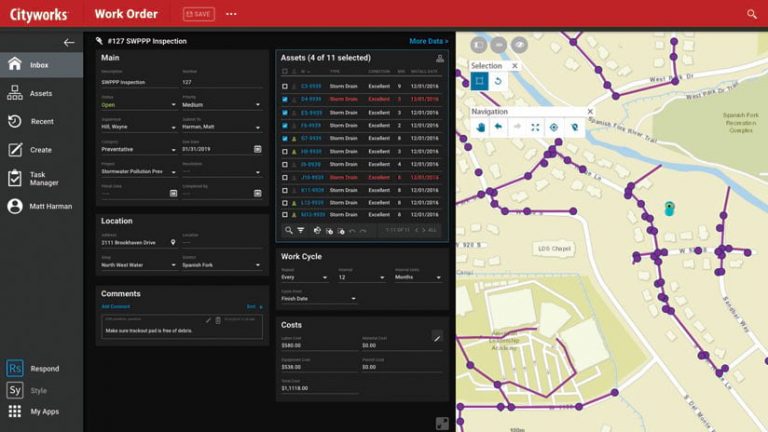
Task: Search assets with the magnifier icon
Action: (288, 230)
